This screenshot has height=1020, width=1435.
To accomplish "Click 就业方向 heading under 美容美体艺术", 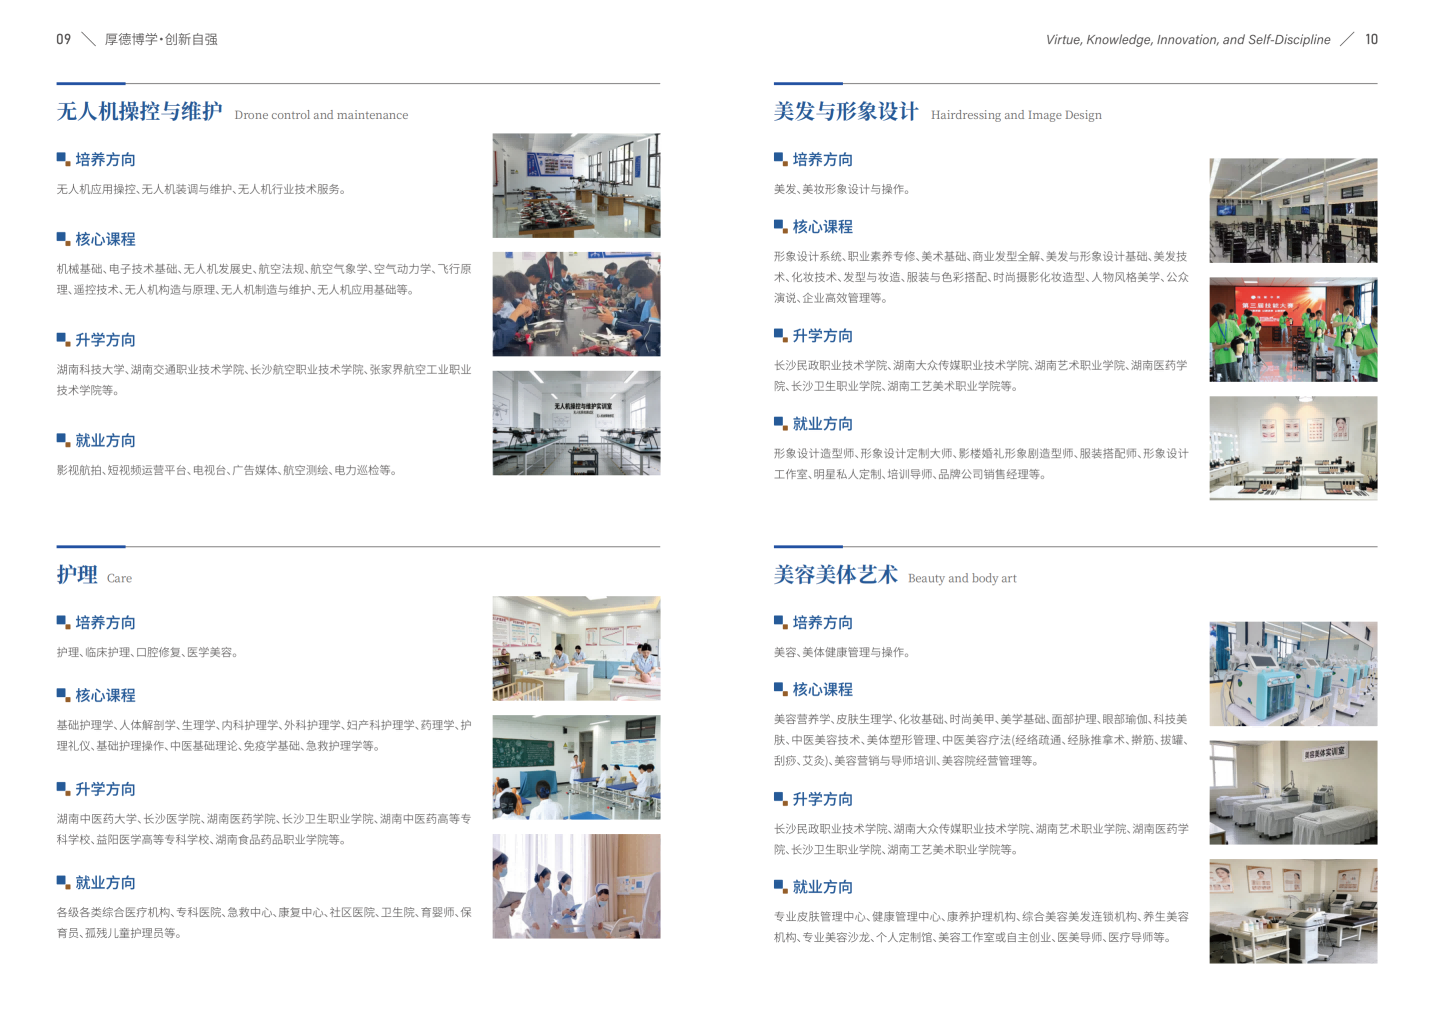I will (822, 887).
